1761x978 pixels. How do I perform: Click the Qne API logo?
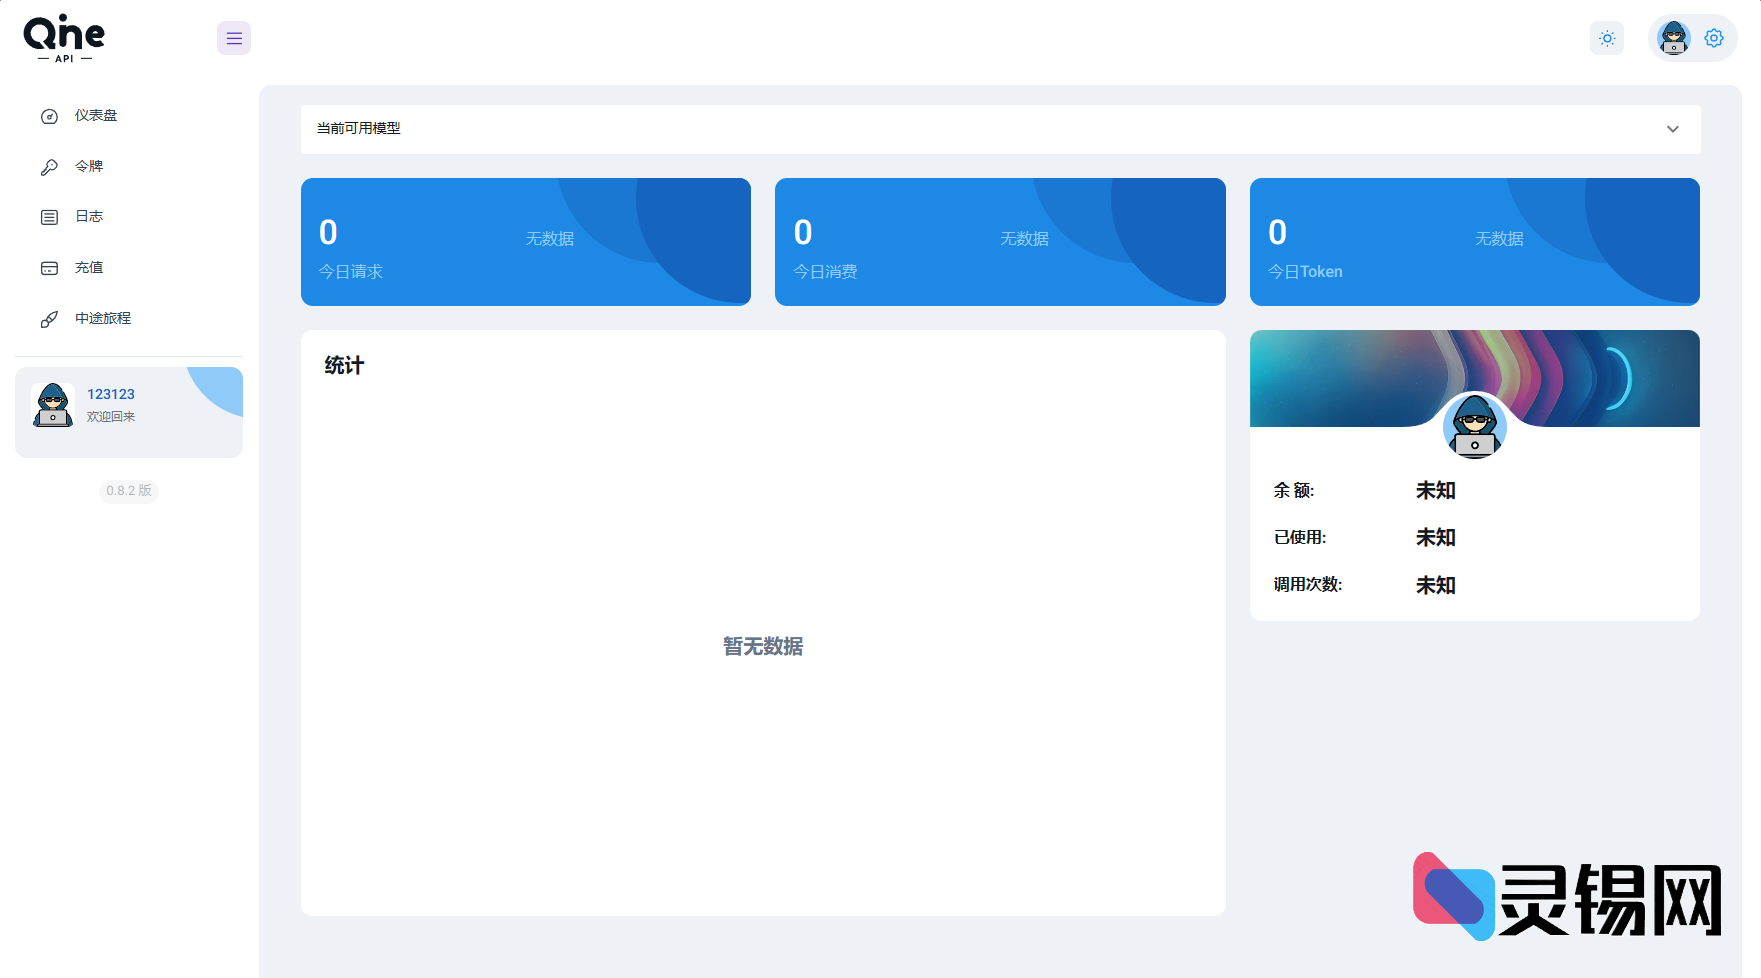pyautogui.click(x=63, y=37)
